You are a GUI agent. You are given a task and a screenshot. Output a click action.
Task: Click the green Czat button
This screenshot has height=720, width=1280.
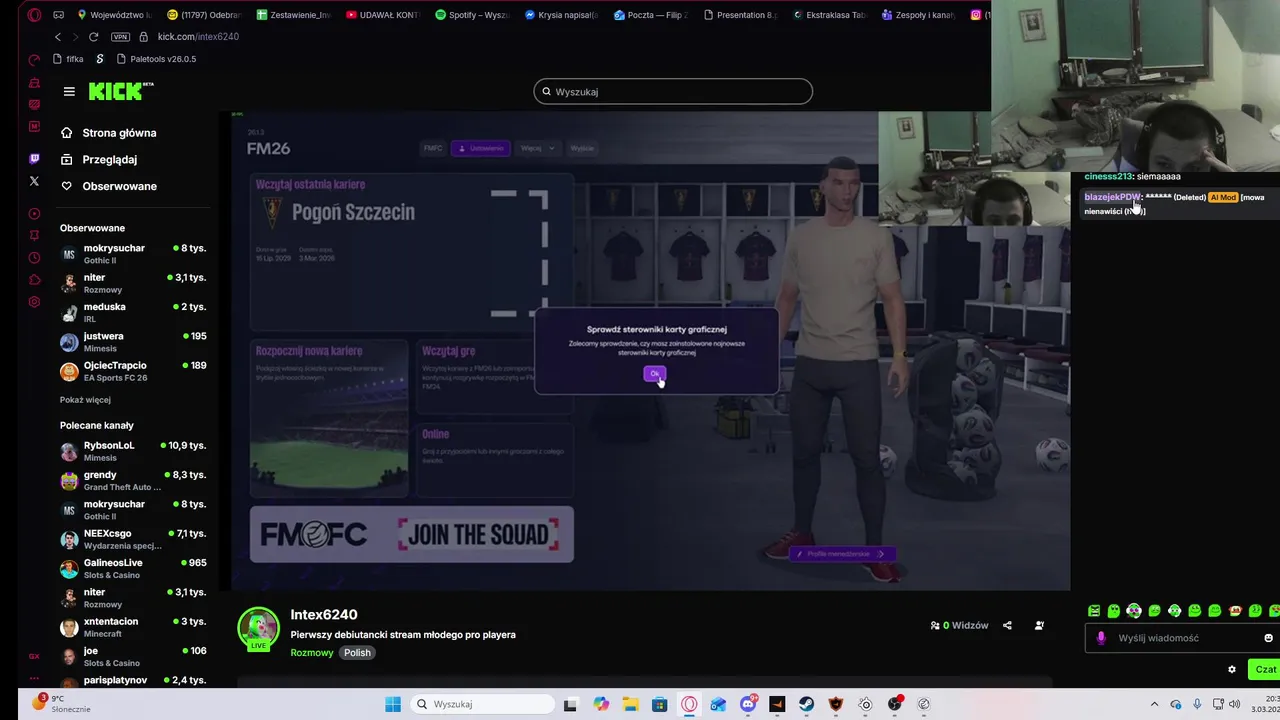click(x=1265, y=669)
